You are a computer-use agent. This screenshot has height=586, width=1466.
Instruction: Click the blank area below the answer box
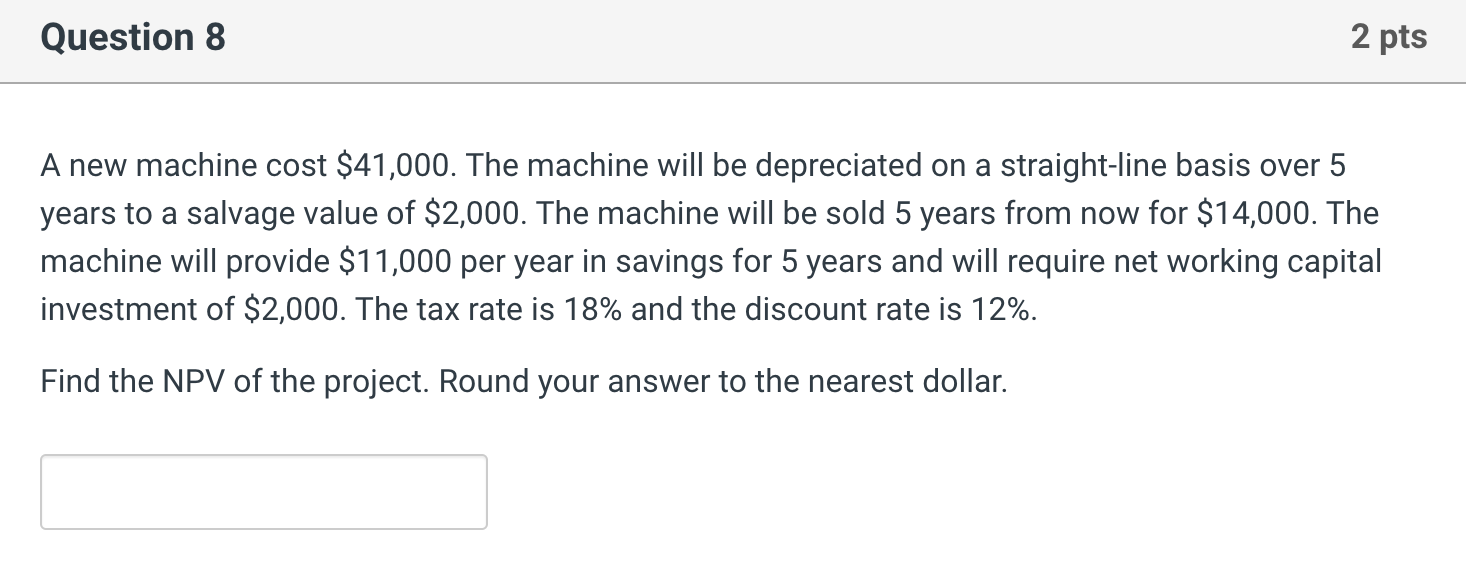tap(733, 560)
